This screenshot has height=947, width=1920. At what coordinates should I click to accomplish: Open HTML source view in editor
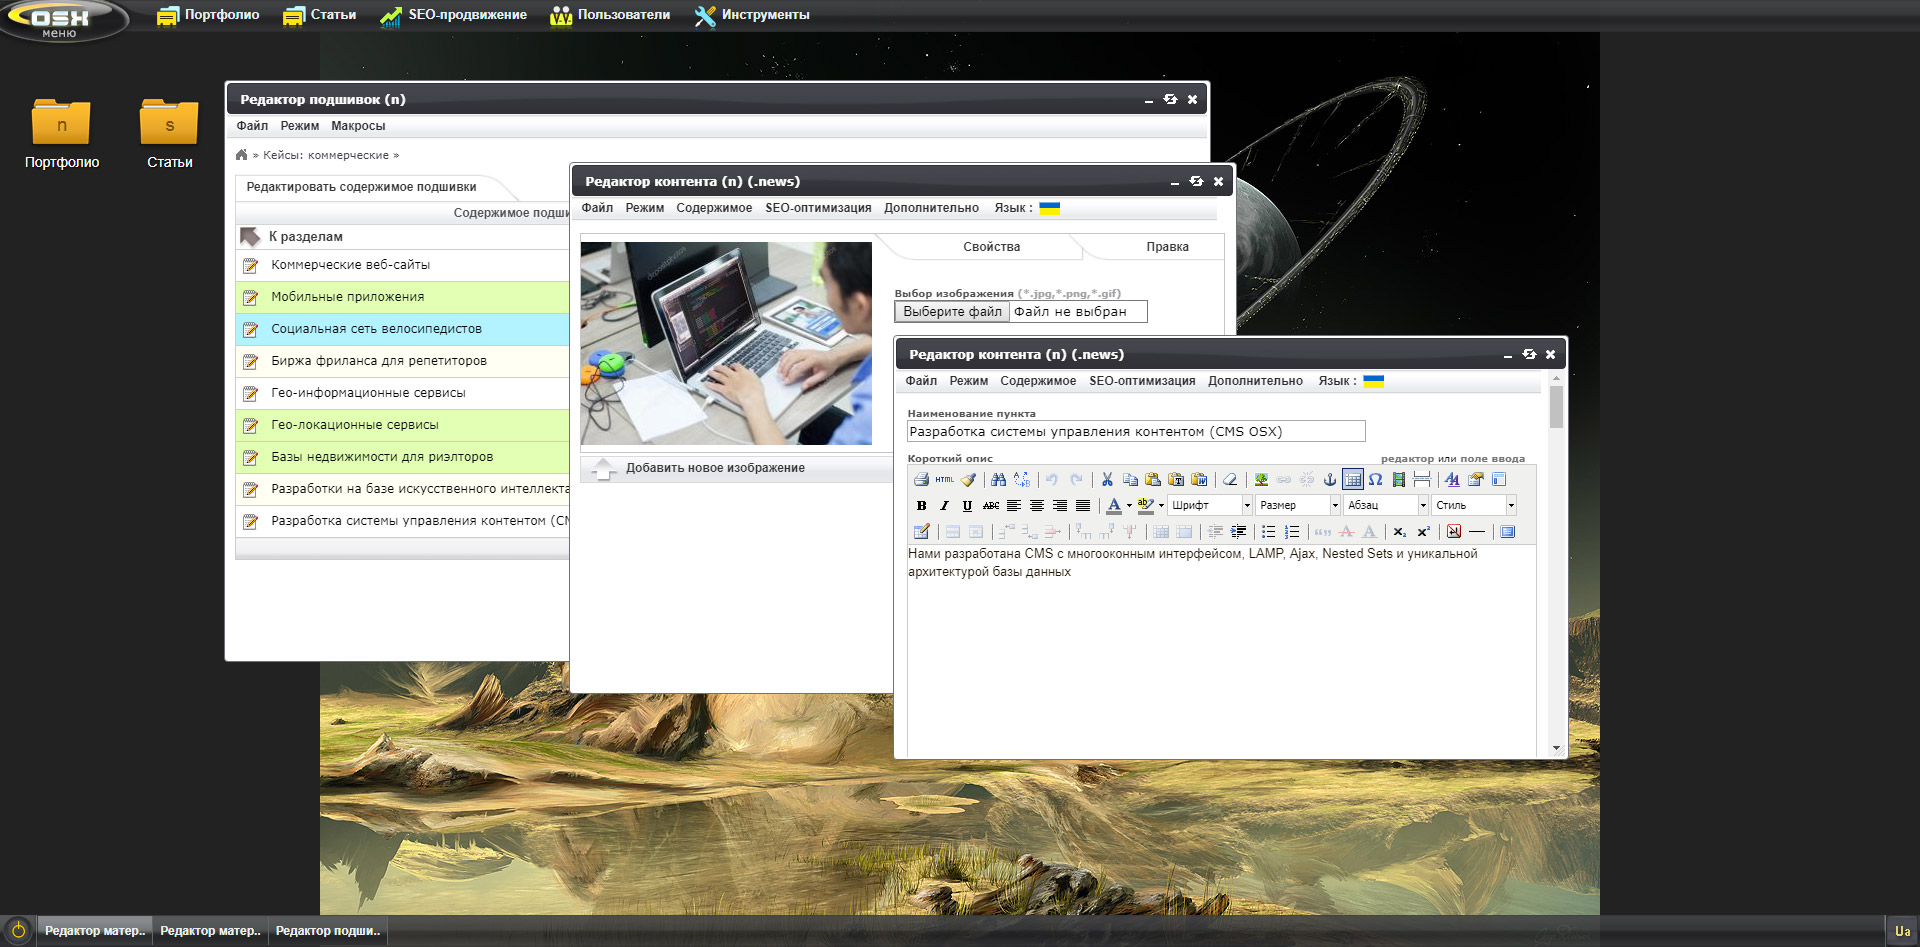(x=944, y=480)
